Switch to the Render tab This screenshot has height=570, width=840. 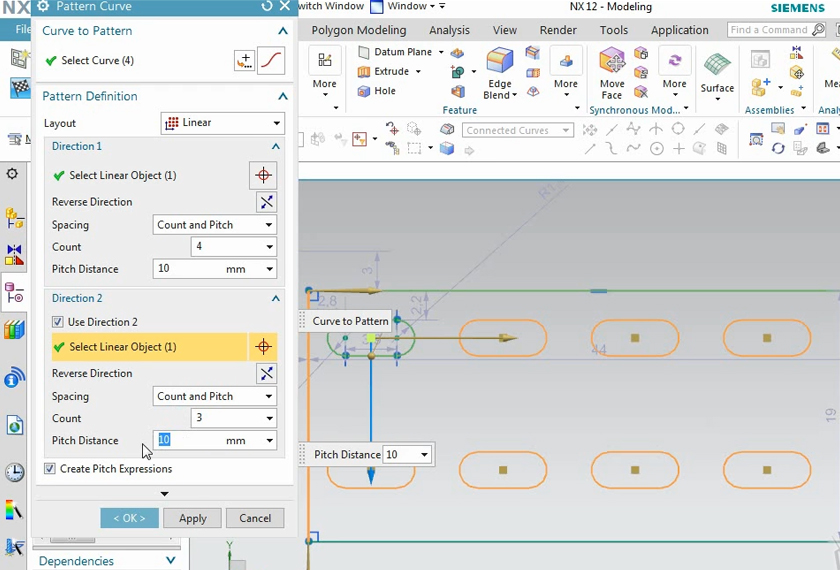[x=558, y=31]
